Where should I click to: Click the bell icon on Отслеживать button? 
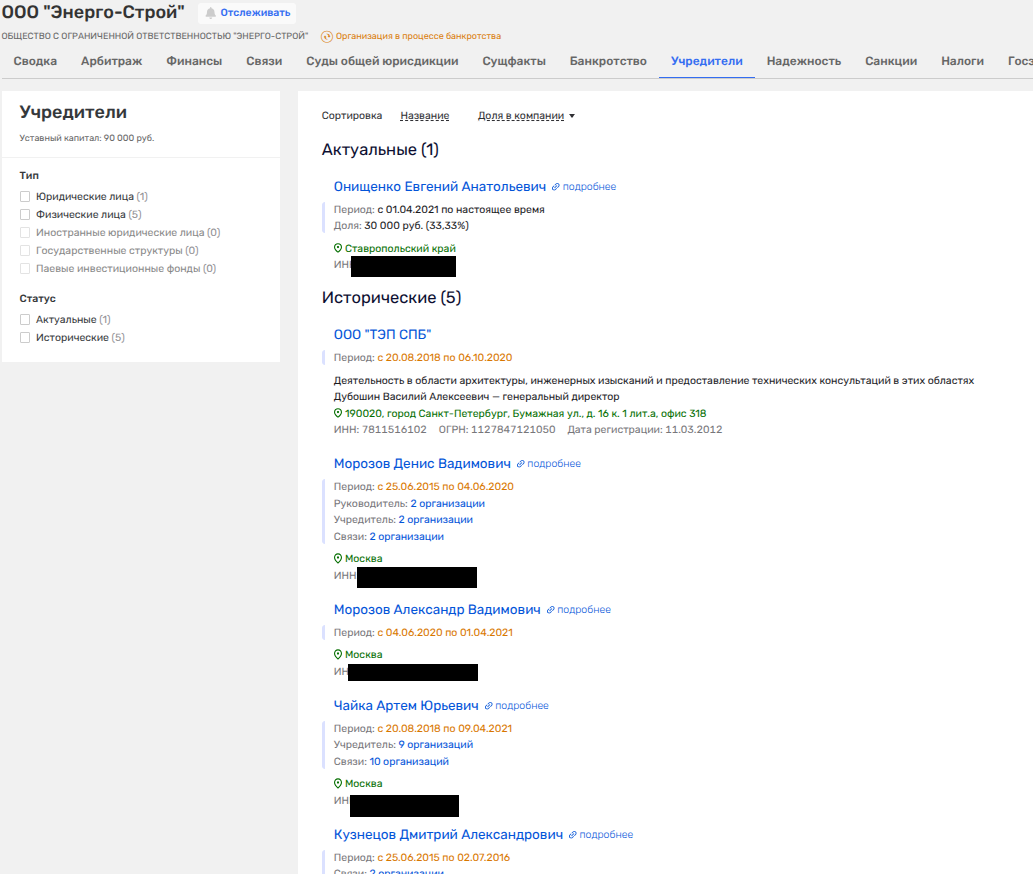pyautogui.click(x=211, y=13)
